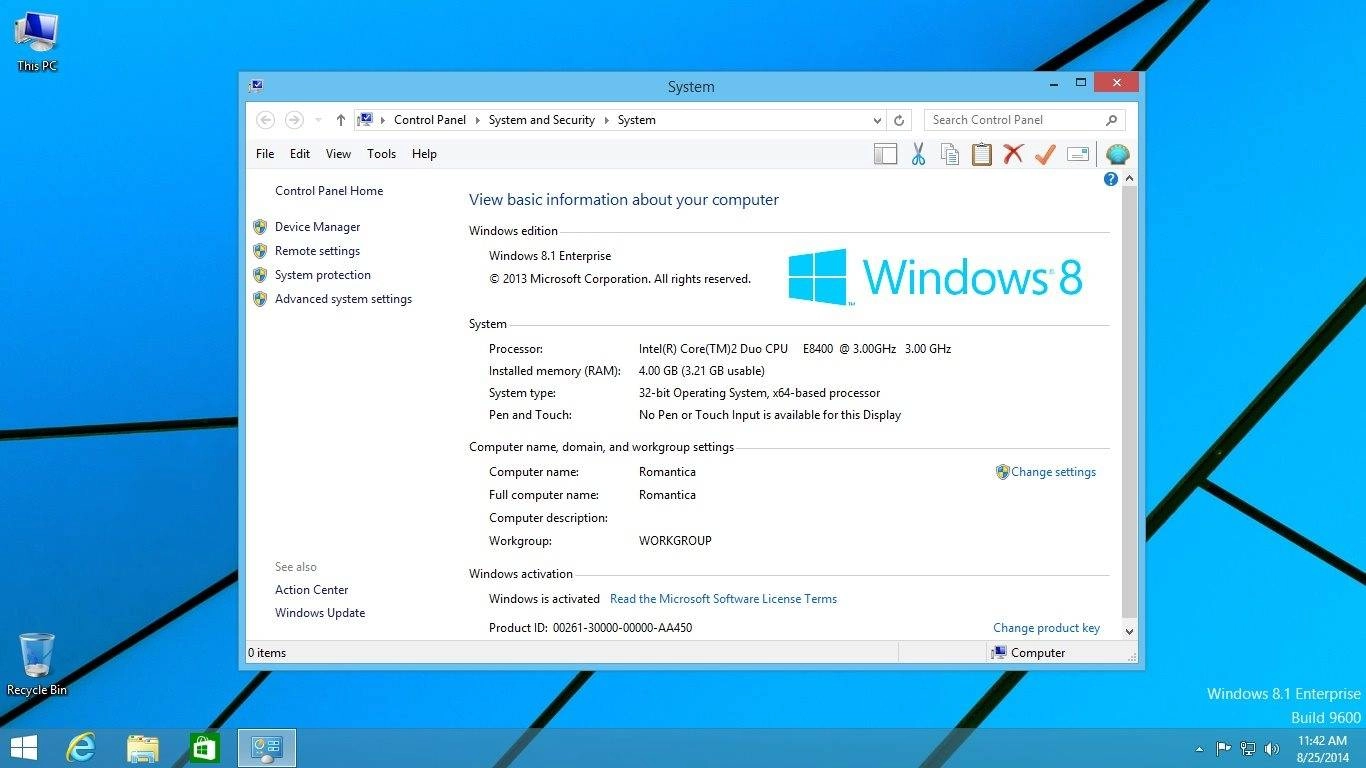Open Remote settings link

317,251
